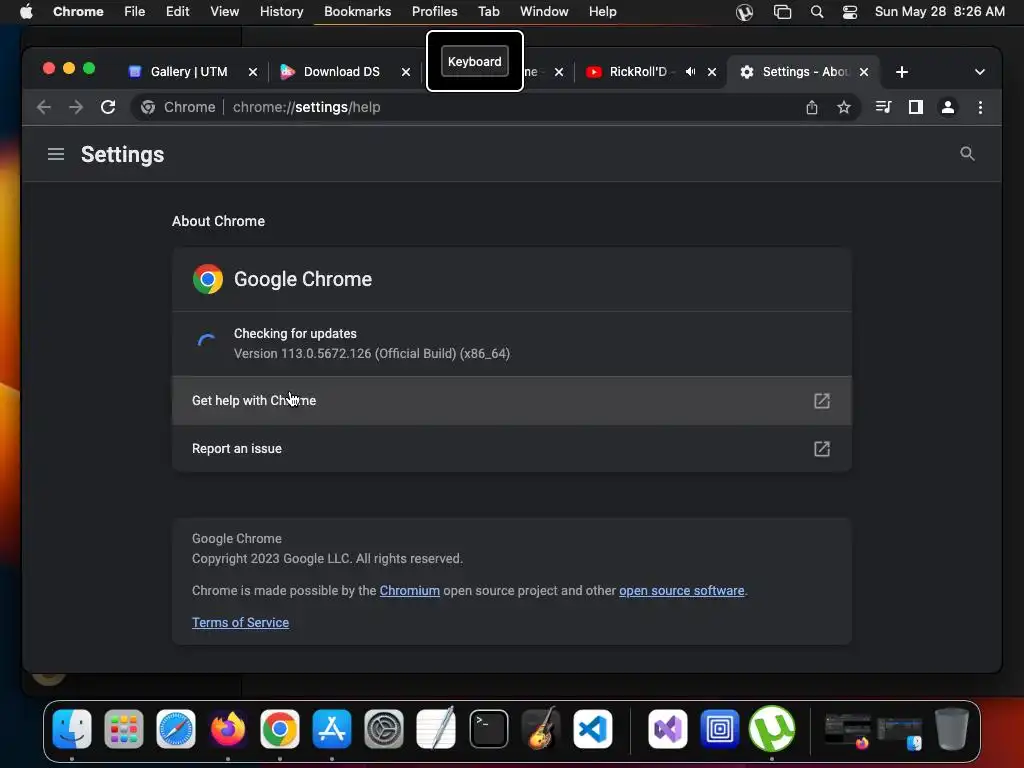Screen dimensions: 1024x768
Task: Open the Report an issue row
Action: pos(511,449)
